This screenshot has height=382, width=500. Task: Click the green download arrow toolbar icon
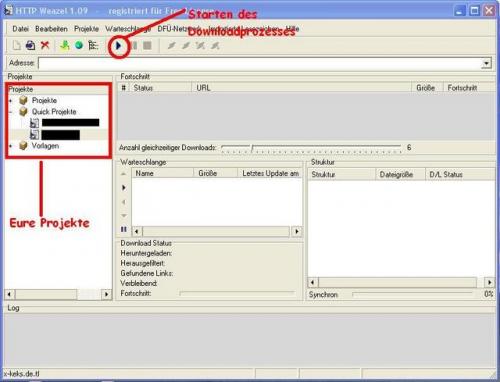coord(65,45)
